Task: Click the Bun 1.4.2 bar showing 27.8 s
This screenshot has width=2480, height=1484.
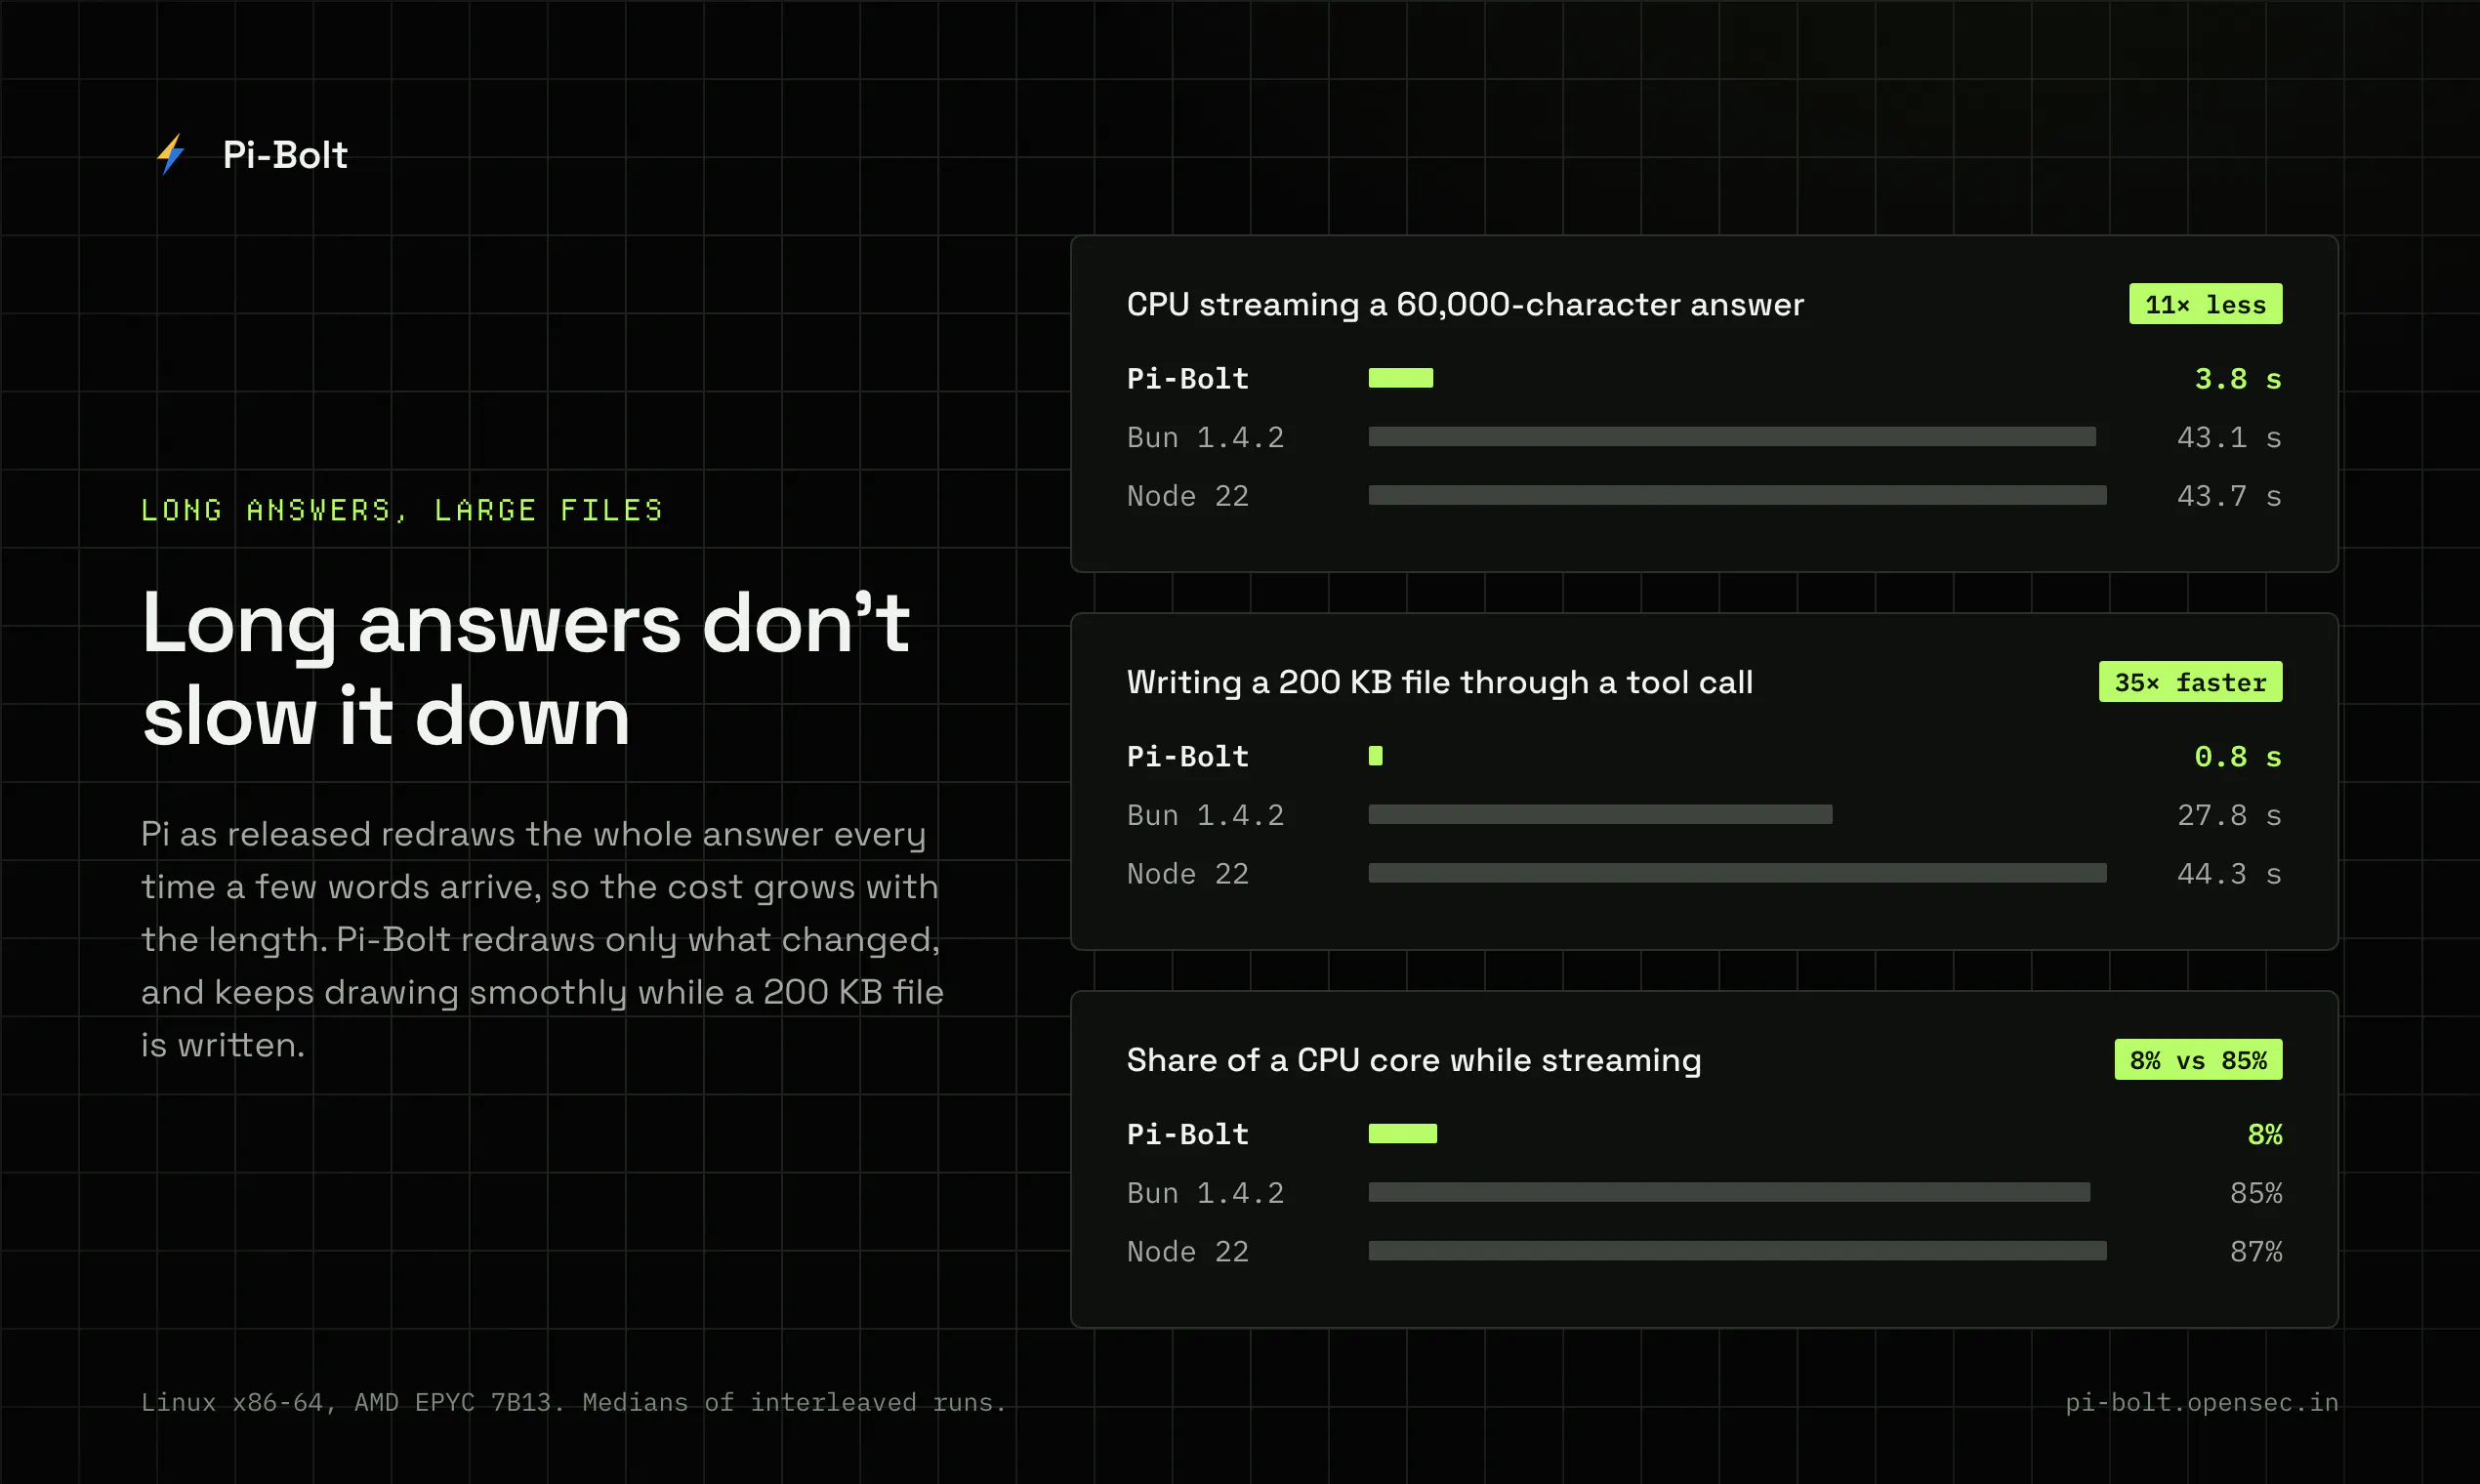Action: point(1600,815)
